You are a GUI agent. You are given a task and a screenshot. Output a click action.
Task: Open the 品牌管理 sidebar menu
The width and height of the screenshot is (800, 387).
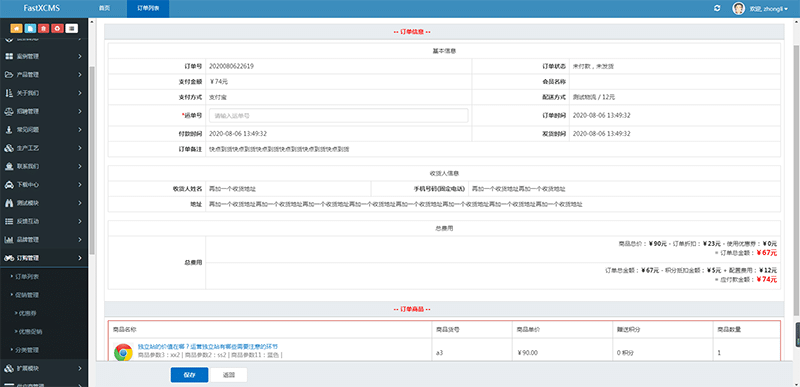(x=44, y=240)
